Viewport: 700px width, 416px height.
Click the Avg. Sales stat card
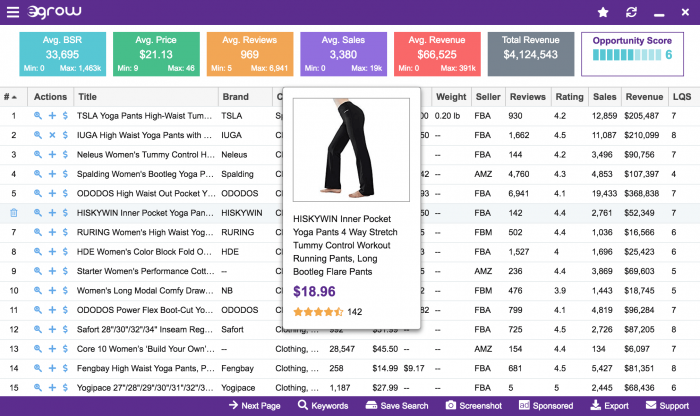[343, 54]
